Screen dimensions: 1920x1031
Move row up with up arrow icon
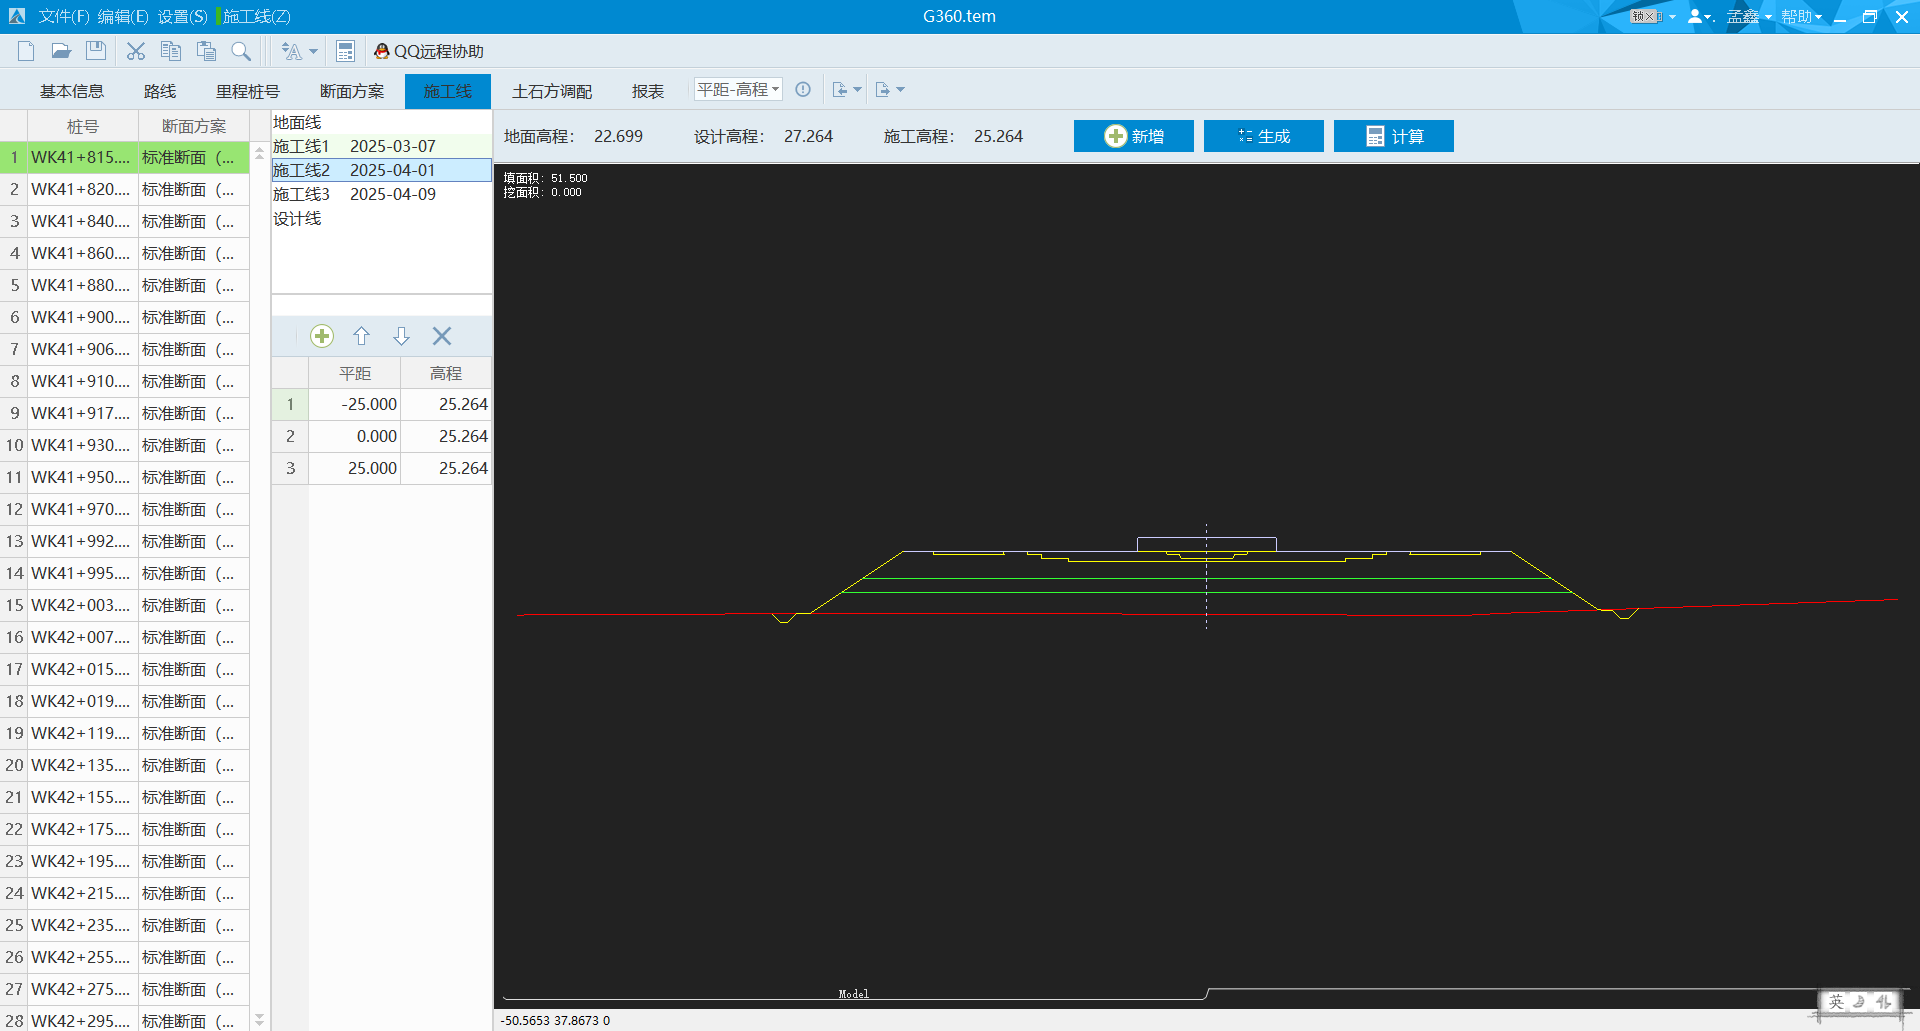pos(362,336)
